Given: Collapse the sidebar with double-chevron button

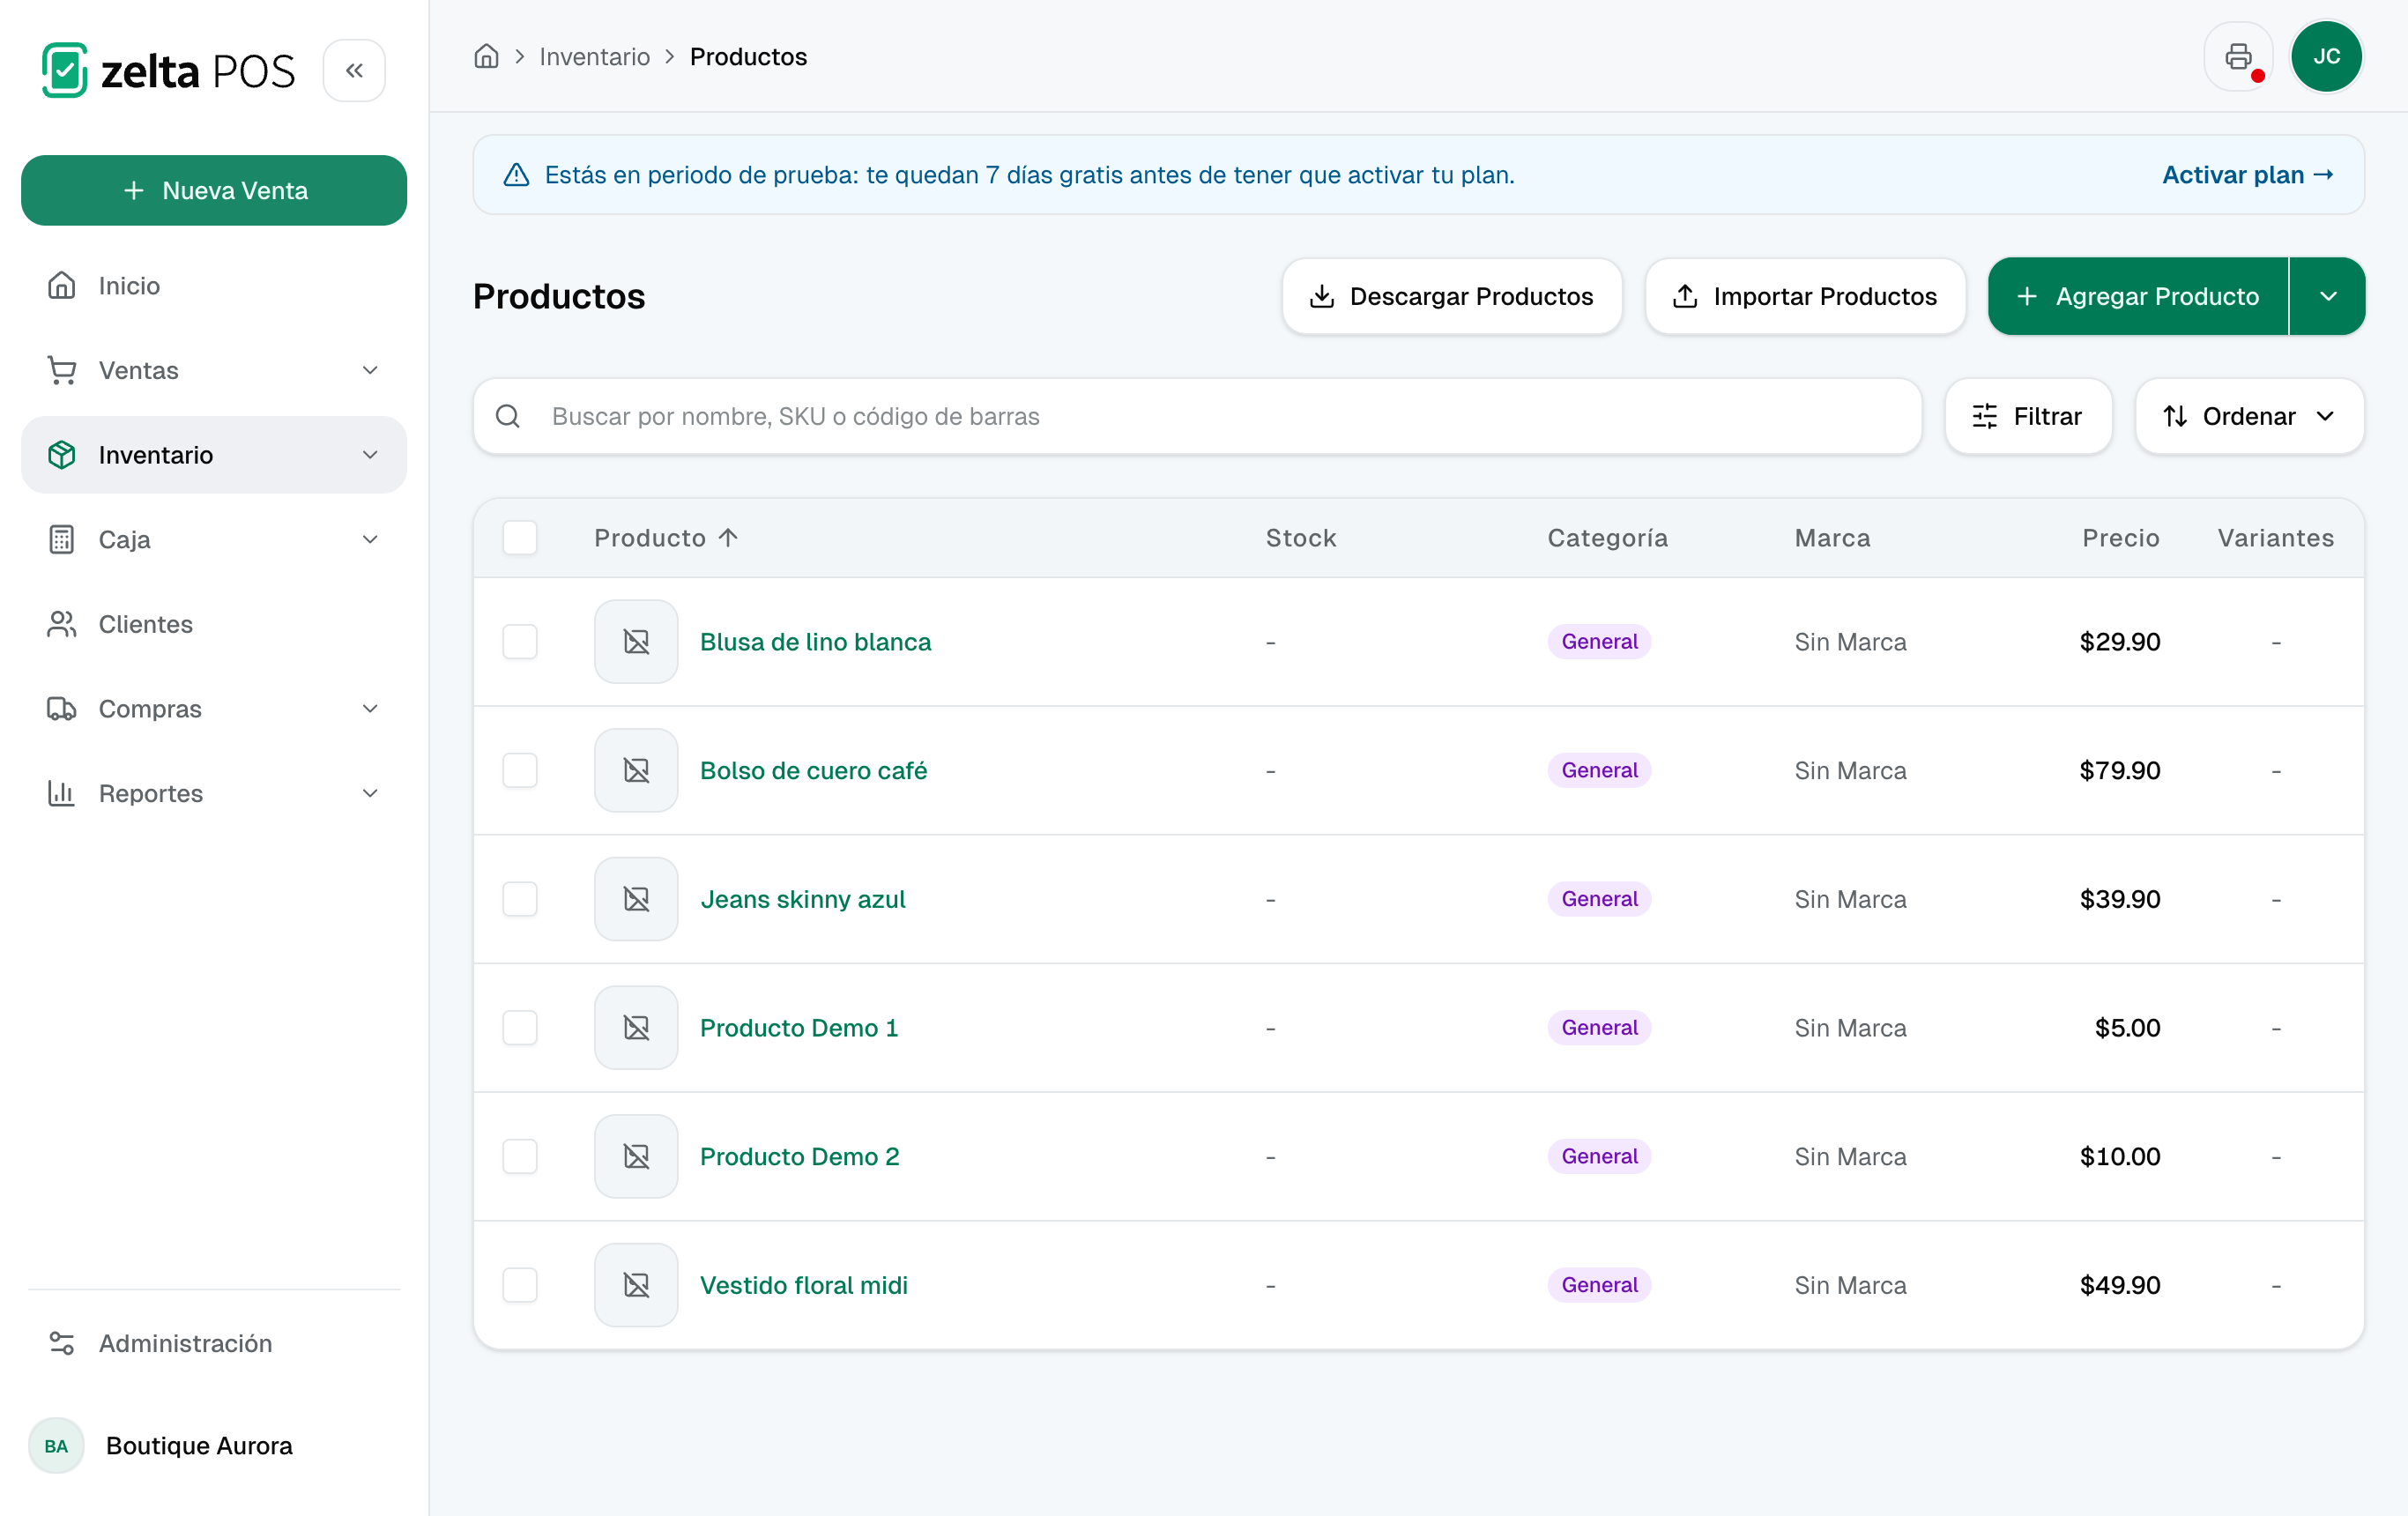Looking at the screenshot, I should [x=354, y=70].
